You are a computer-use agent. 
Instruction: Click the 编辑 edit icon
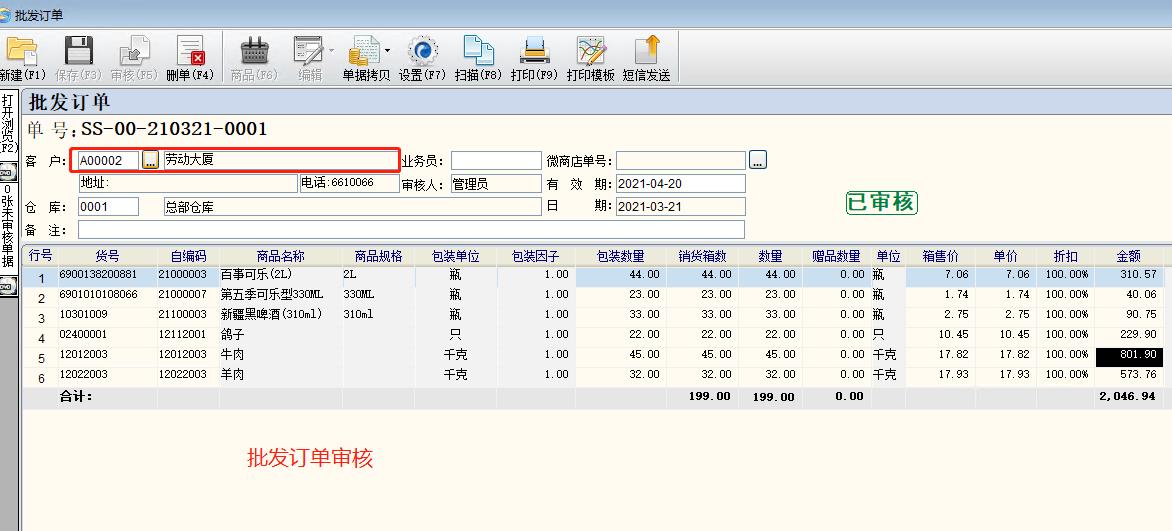(x=308, y=51)
